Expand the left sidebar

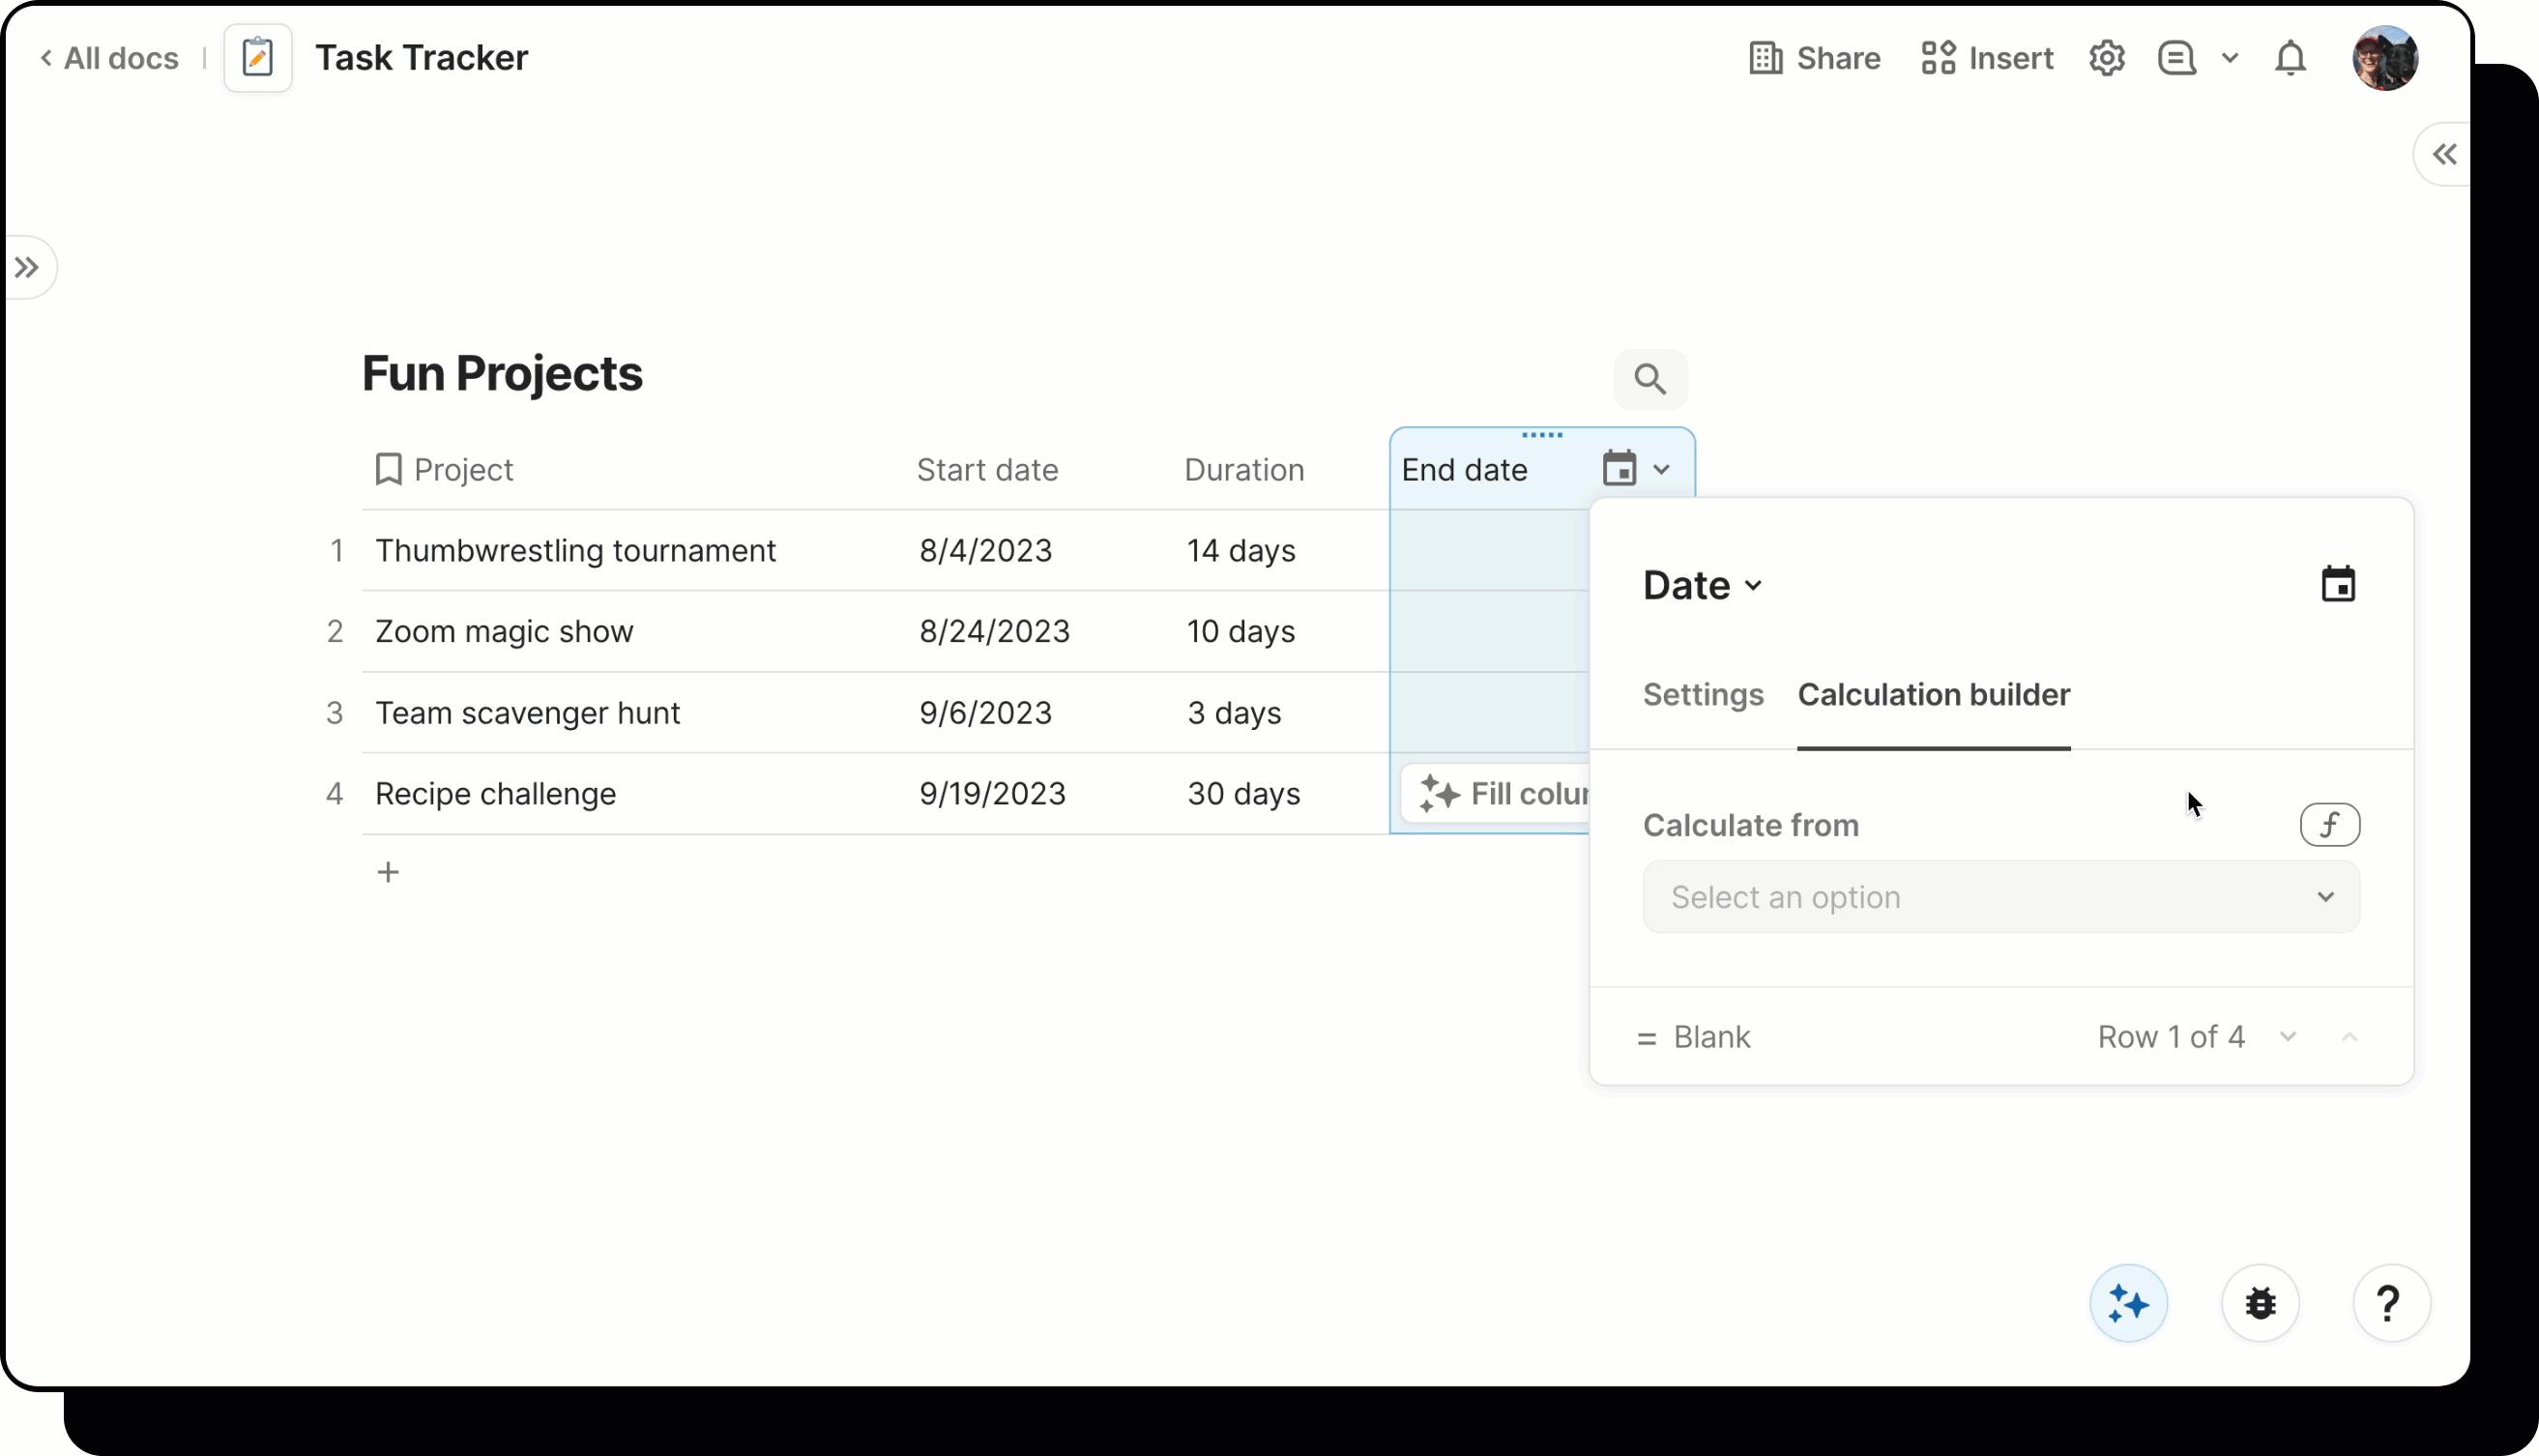click(27, 266)
